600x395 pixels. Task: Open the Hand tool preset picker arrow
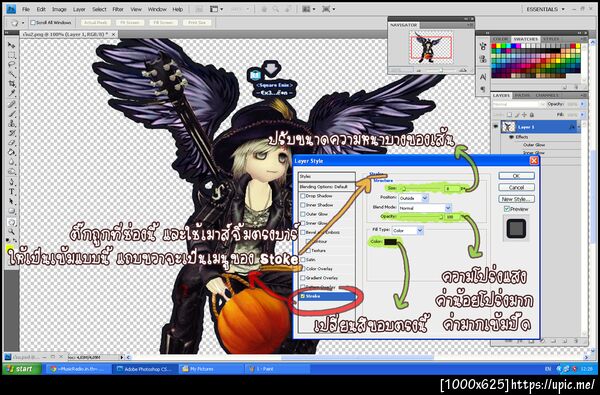point(23,23)
